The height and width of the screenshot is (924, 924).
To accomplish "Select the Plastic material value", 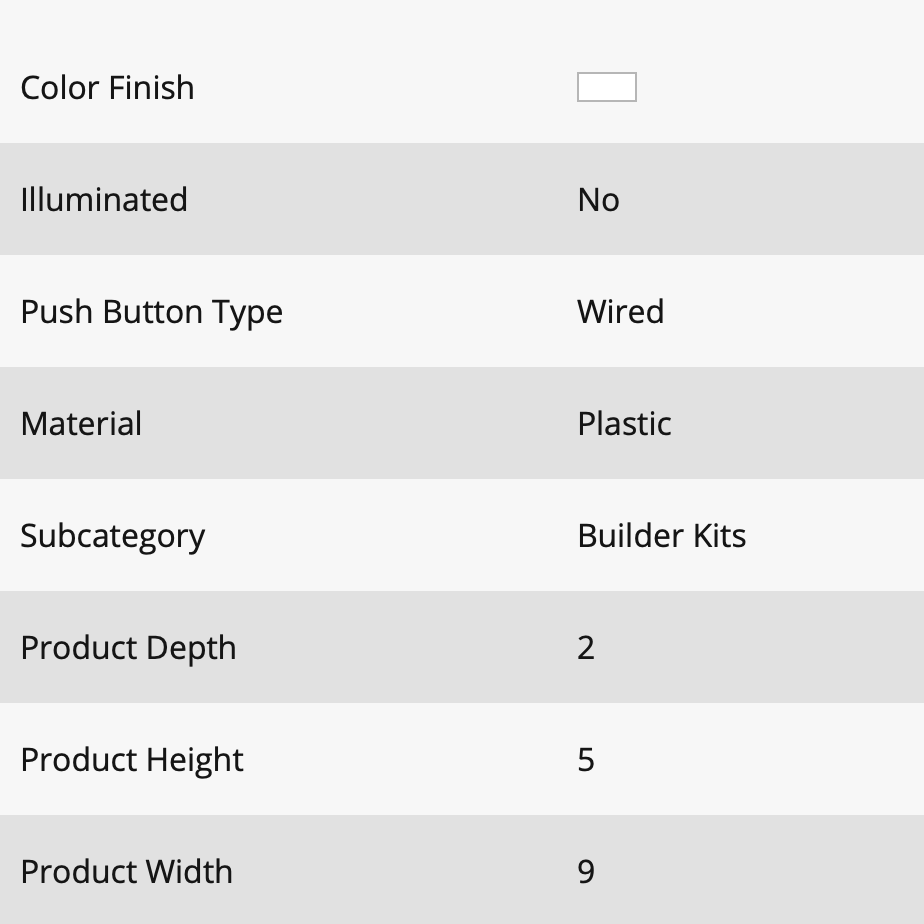I will tap(624, 424).
